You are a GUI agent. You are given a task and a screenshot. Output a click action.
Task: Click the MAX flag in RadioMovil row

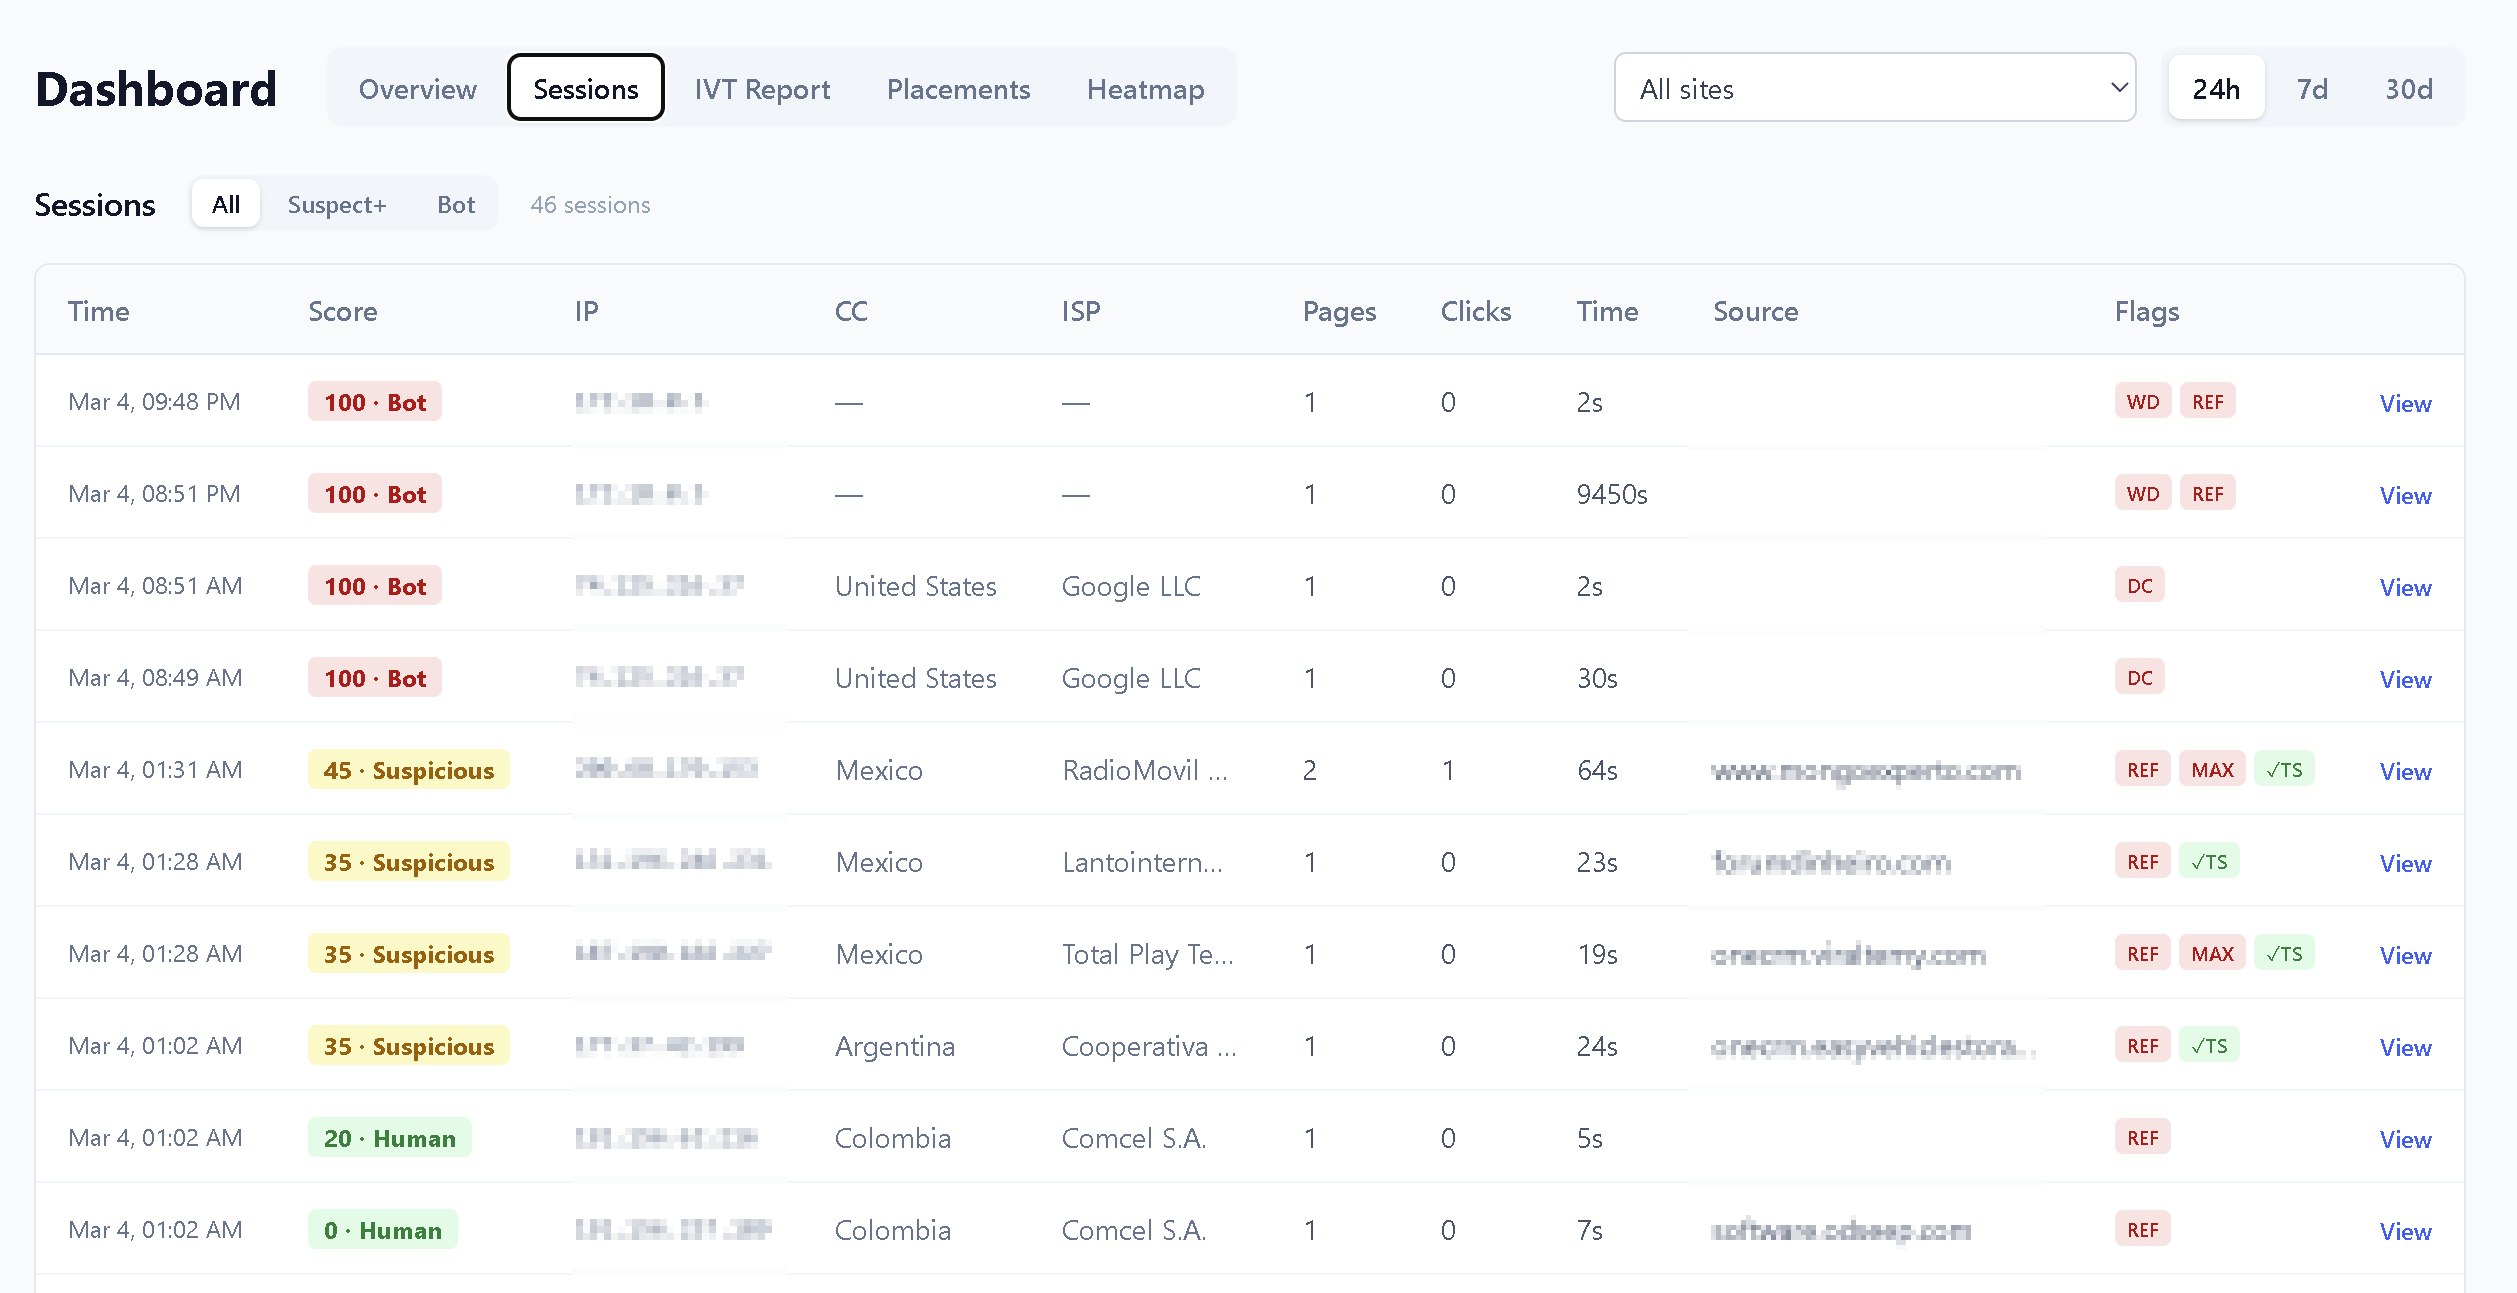coord(2212,769)
